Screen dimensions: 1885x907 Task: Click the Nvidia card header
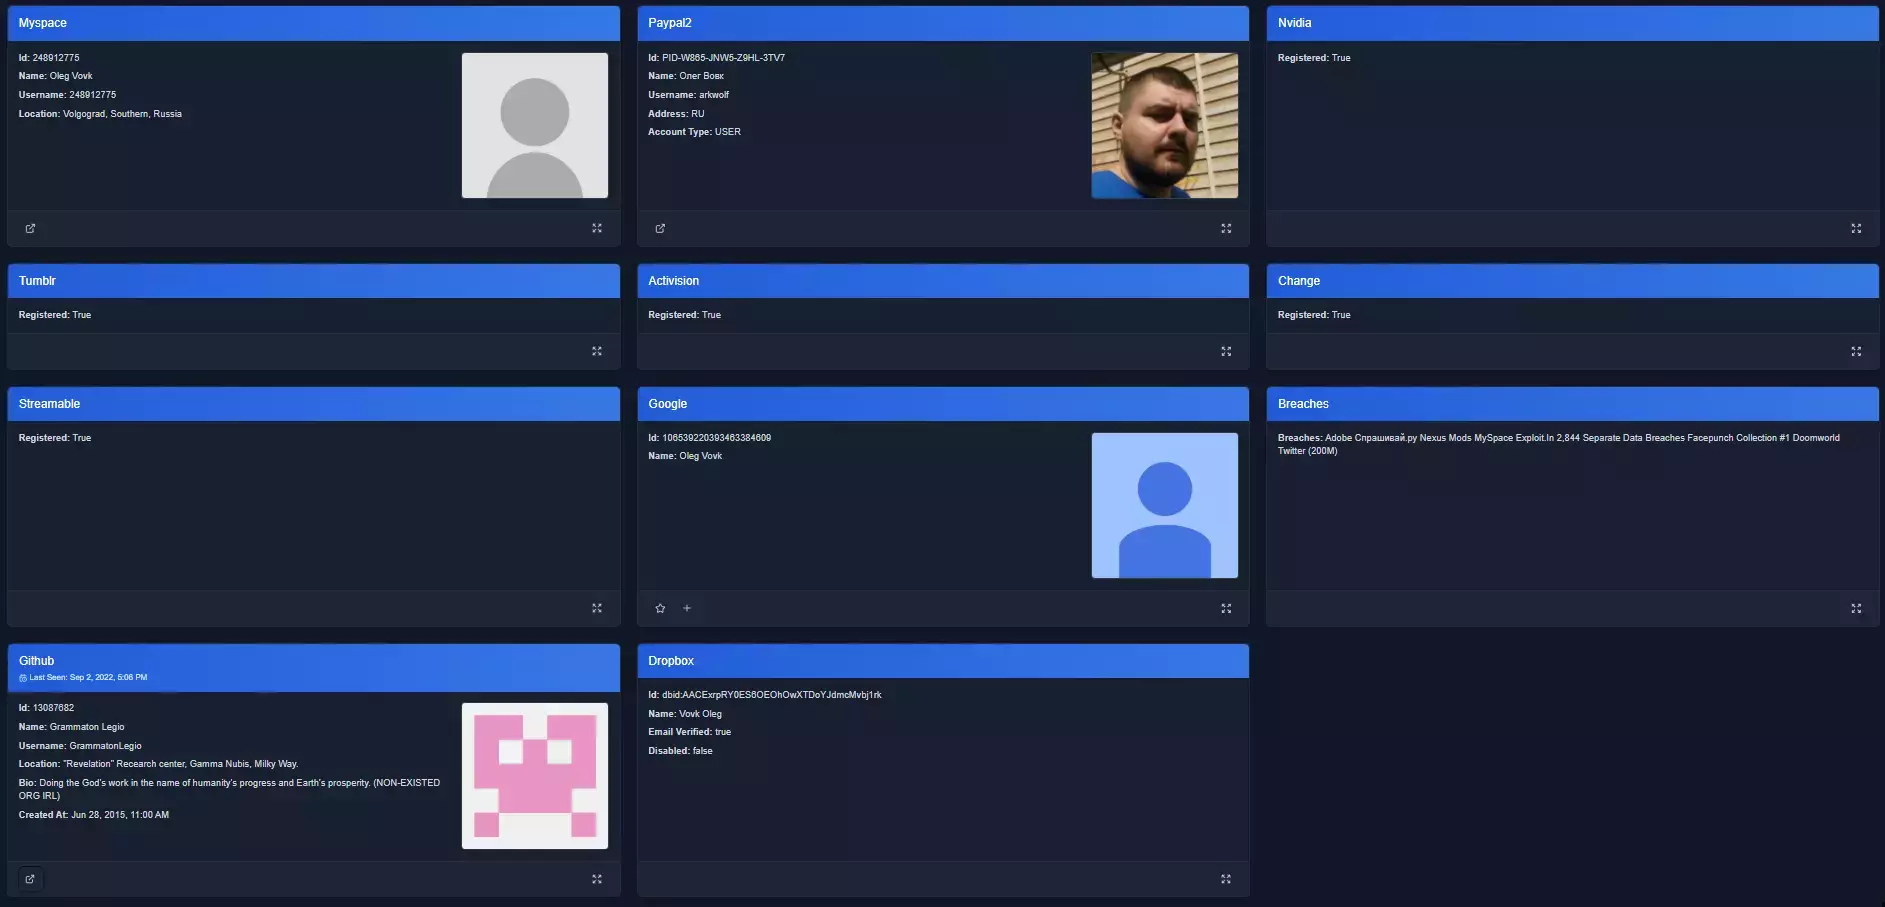(1573, 23)
